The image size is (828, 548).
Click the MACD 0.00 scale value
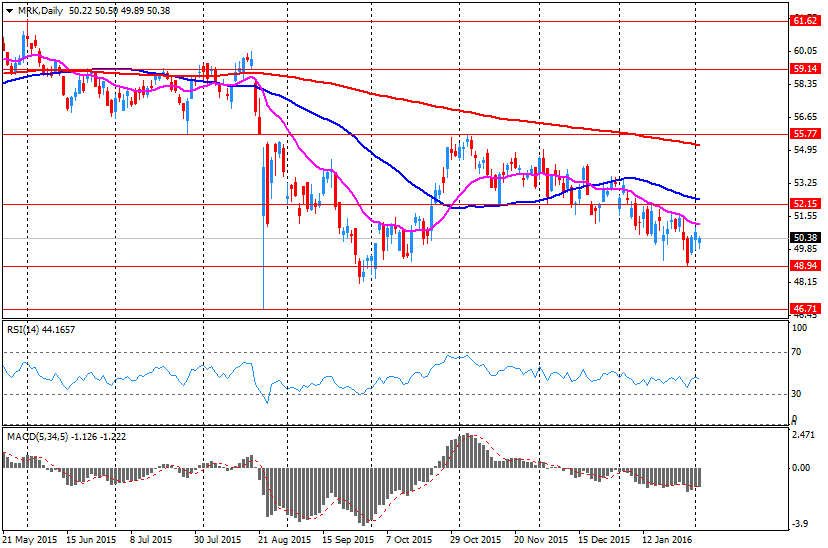click(x=802, y=468)
